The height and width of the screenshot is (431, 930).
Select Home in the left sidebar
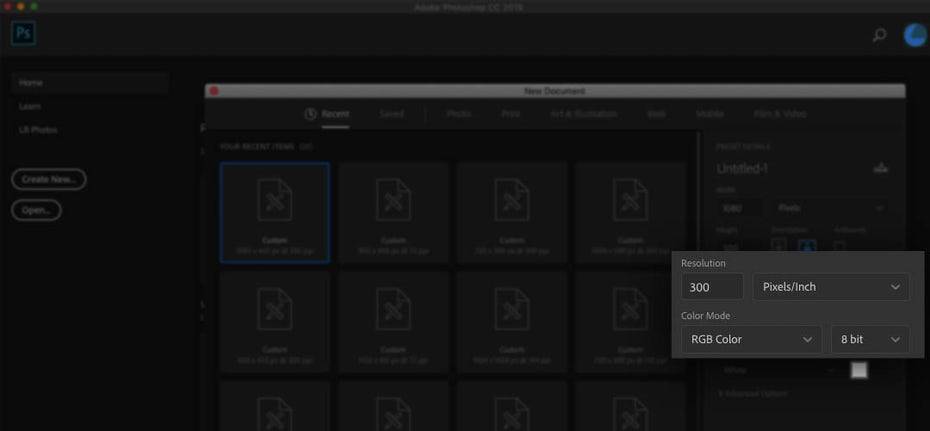[x=90, y=83]
